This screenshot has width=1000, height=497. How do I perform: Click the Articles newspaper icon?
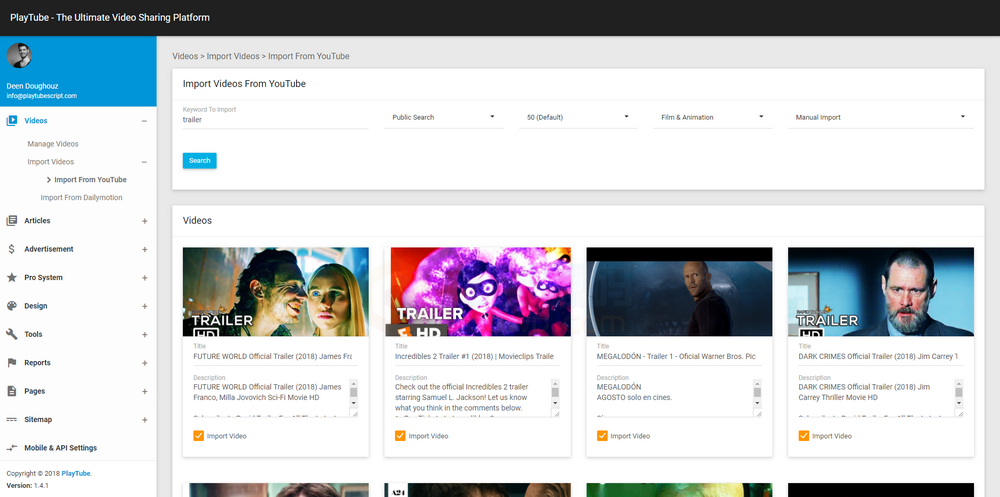point(11,221)
